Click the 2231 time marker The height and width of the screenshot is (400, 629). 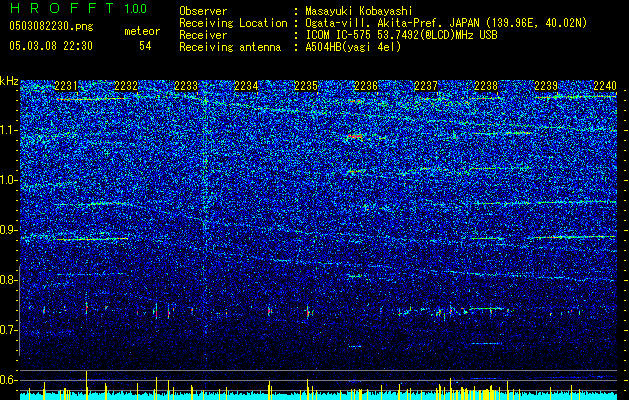(x=66, y=86)
